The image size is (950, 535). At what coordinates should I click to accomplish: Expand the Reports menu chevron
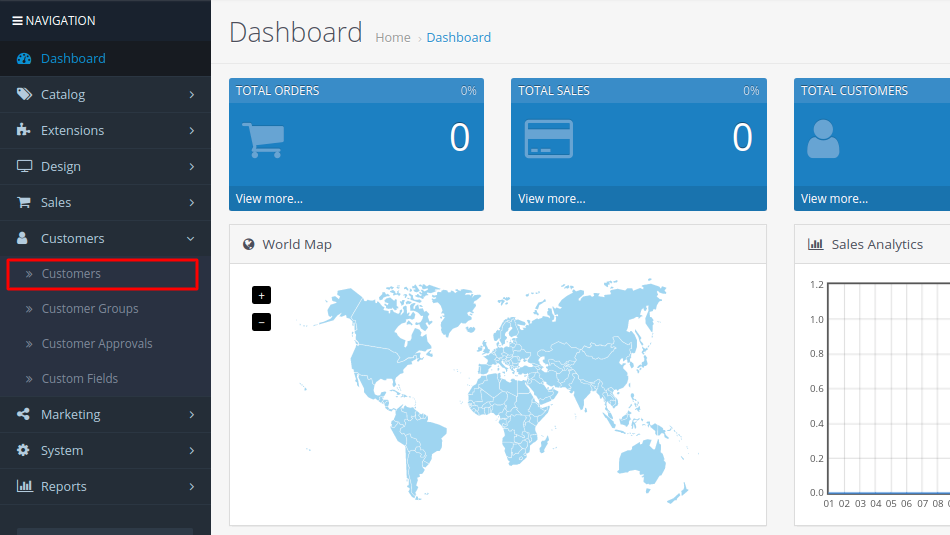tap(191, 487)
